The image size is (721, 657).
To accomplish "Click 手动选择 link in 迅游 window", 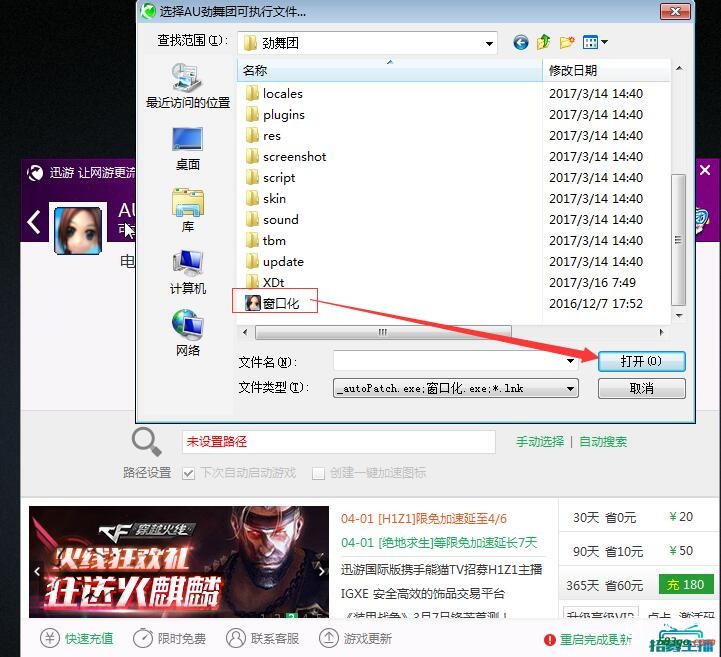I will [x=540, y=442].
